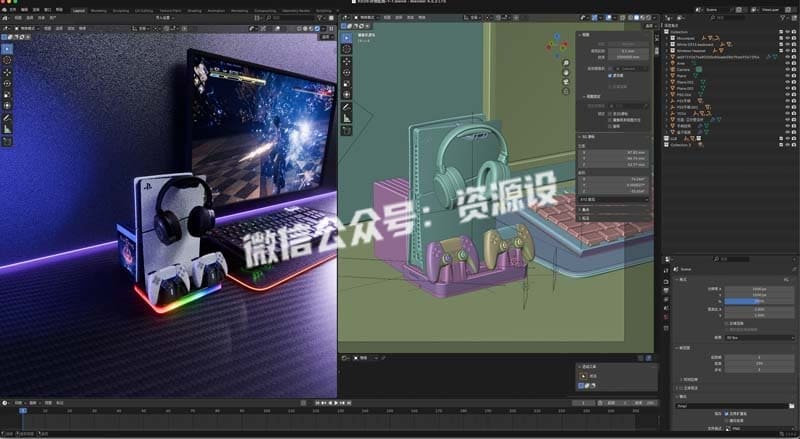
Task: Open the file format dropdown at properties bottom
Action: pos(760,429)
